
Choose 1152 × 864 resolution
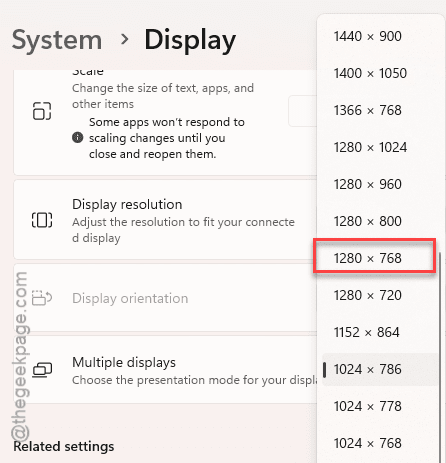point(375,332)
